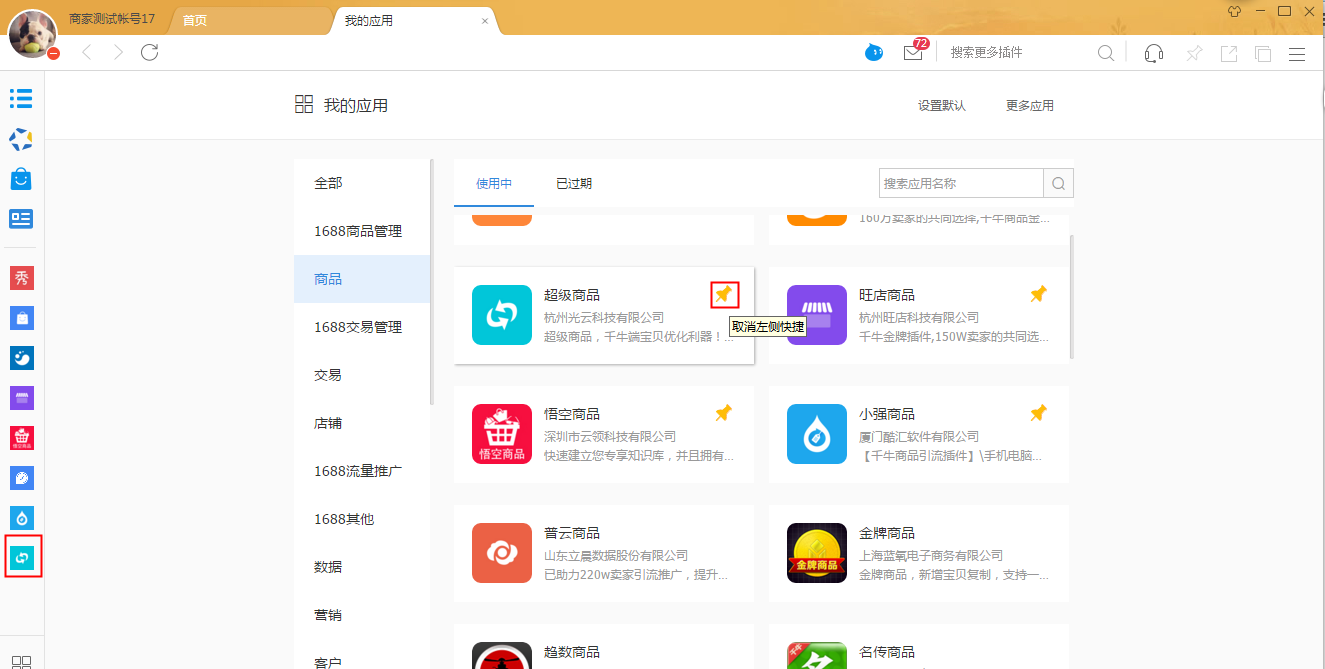Toggle the pin on 小强商品 card
Image resolution: width=1325 pixels, height=669 pixels.
point(1039,413)
